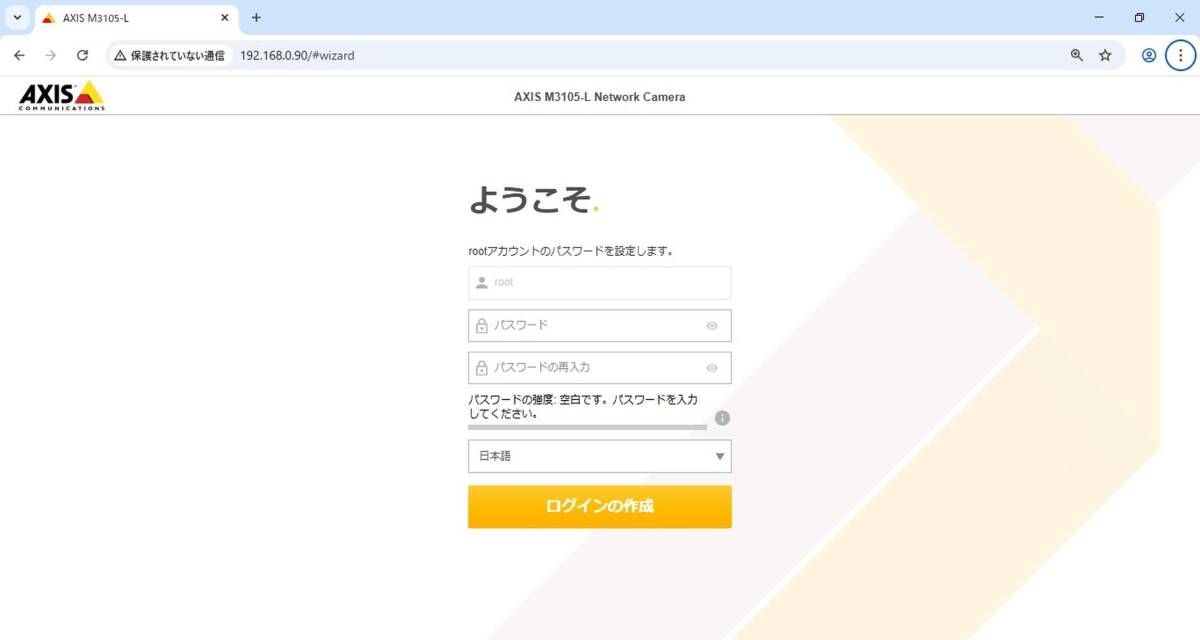
Task: Reload the camera setup page
Action: click(83, 55)
